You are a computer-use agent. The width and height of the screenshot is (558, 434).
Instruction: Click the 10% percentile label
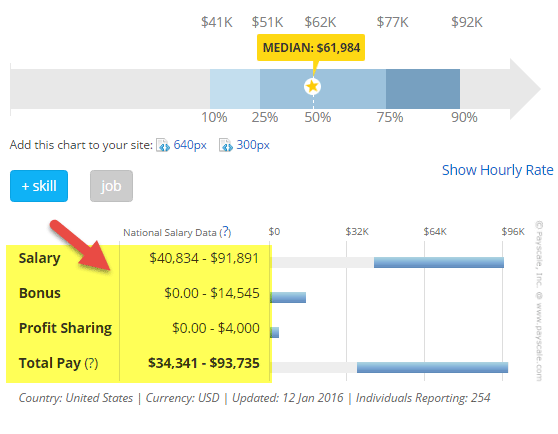[x=214, y=117]
